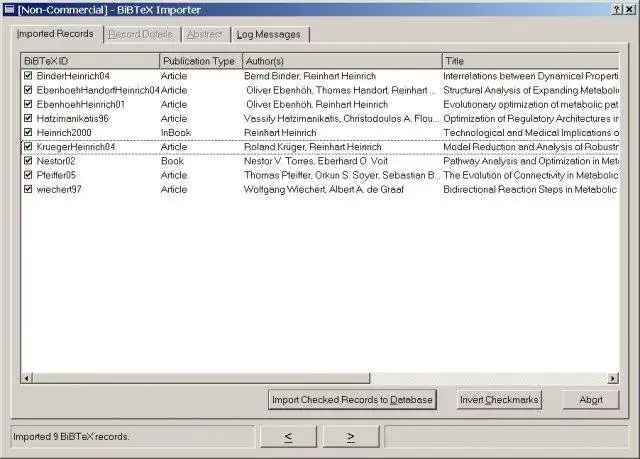This screenshot has height=459, width=640.
Task: Select the wiechert97 ID text
Action: [59, 189]
